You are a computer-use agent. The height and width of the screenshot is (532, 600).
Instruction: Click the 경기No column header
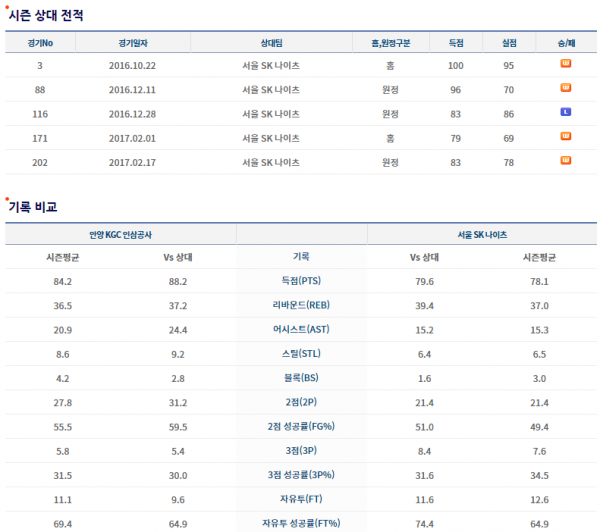click(x=40, y=43)
